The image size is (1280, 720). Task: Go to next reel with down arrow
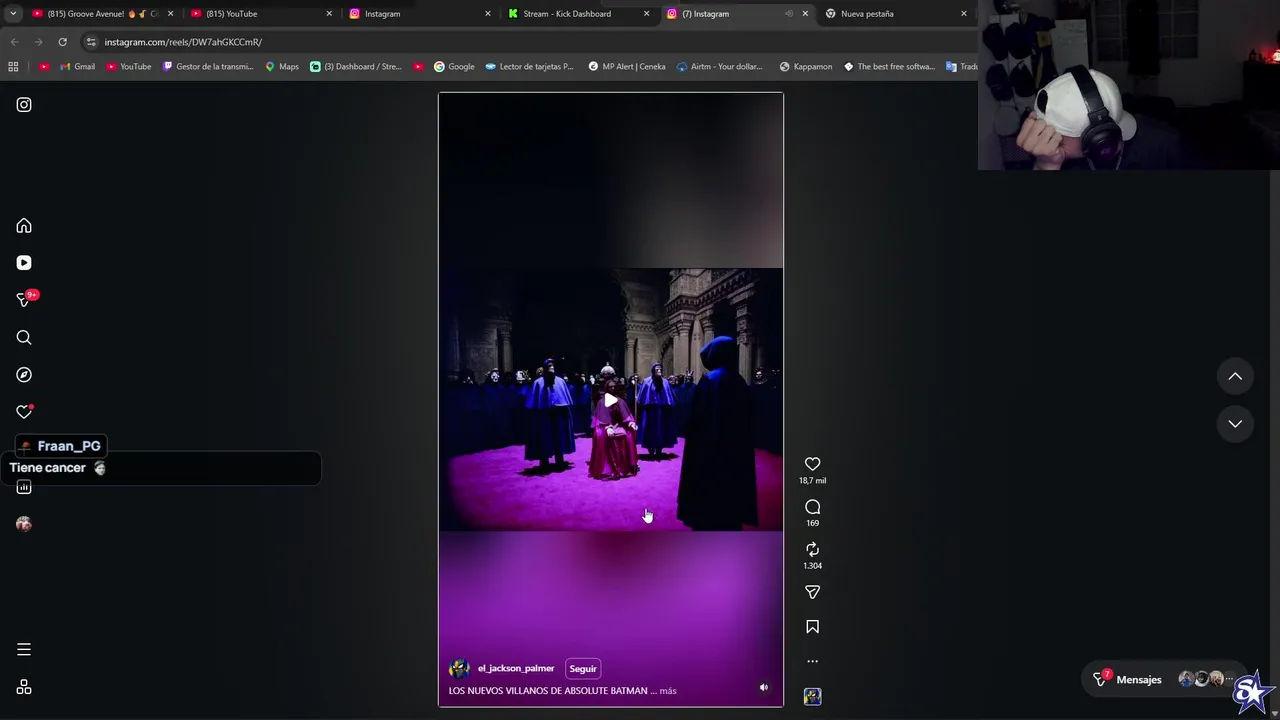click(1235, 424)
